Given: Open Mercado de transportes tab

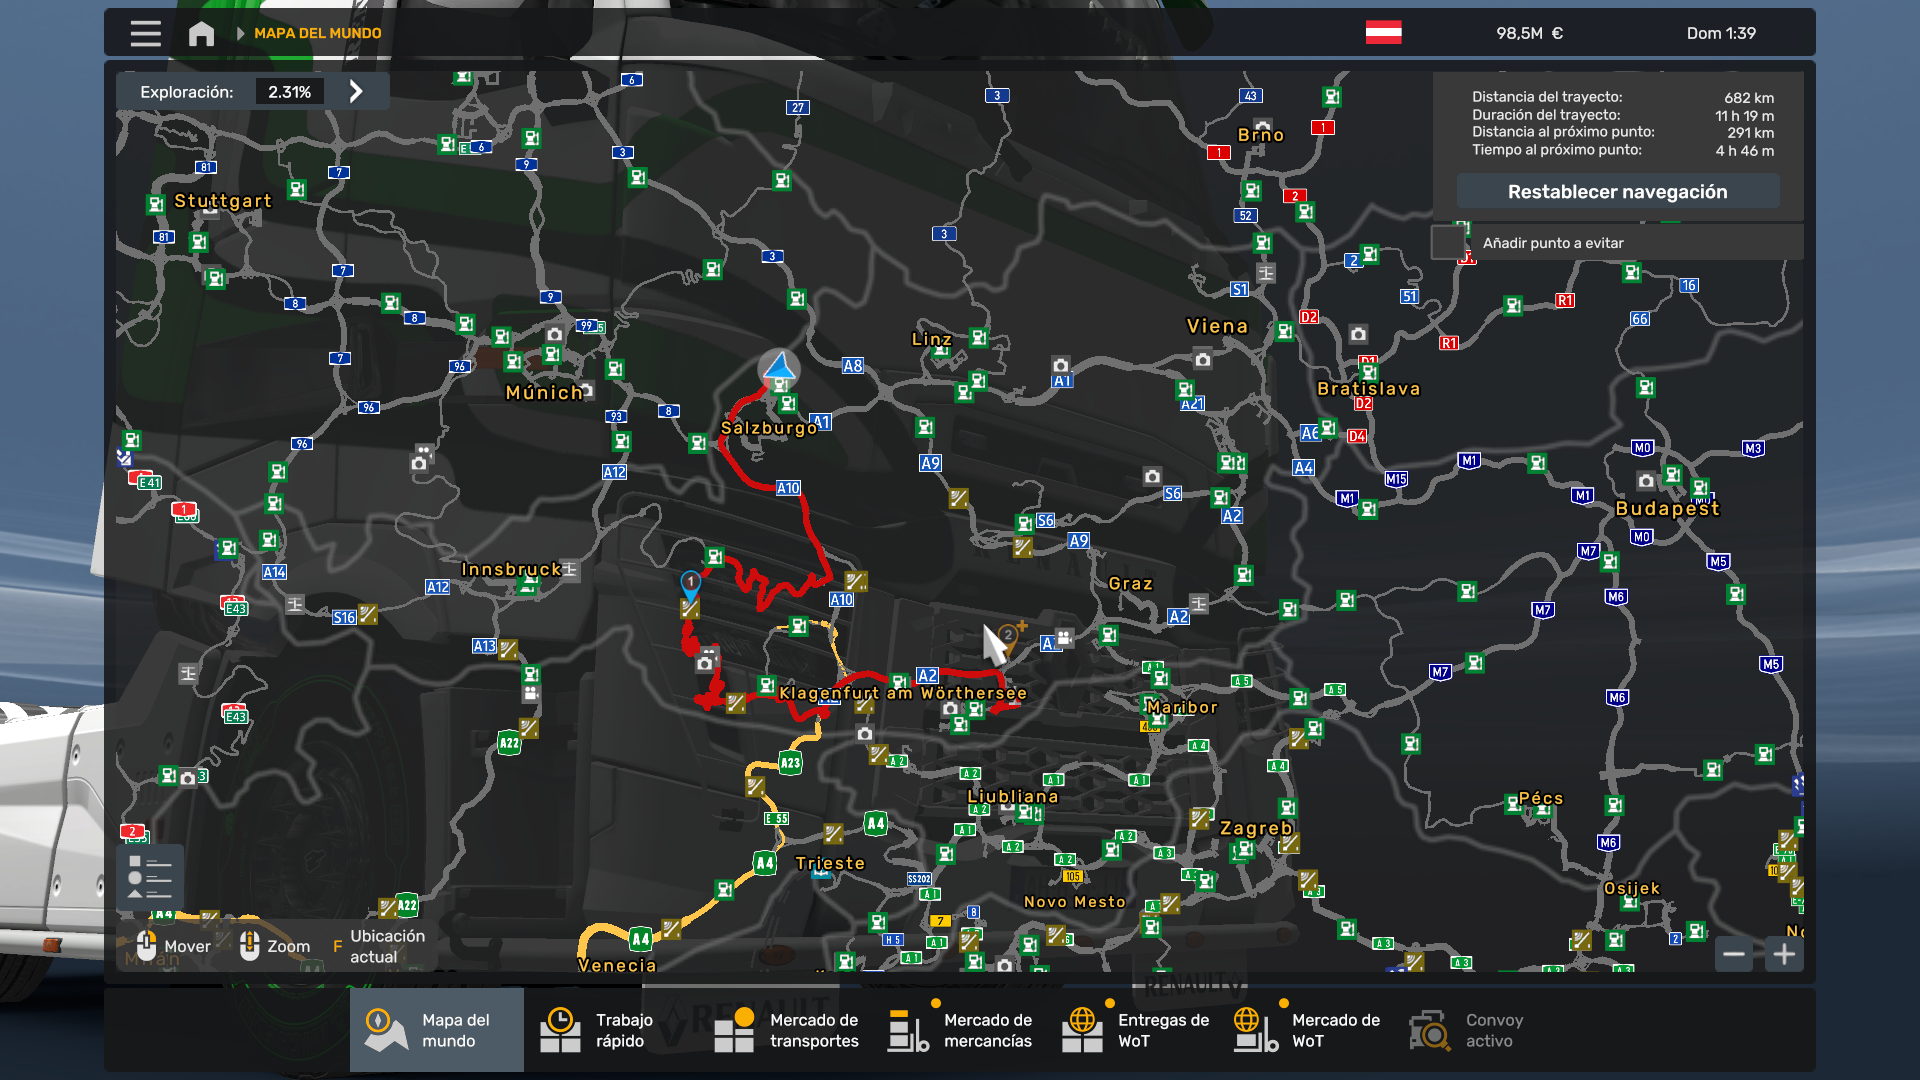Looking at the screenshot, I should (785, 1030).
